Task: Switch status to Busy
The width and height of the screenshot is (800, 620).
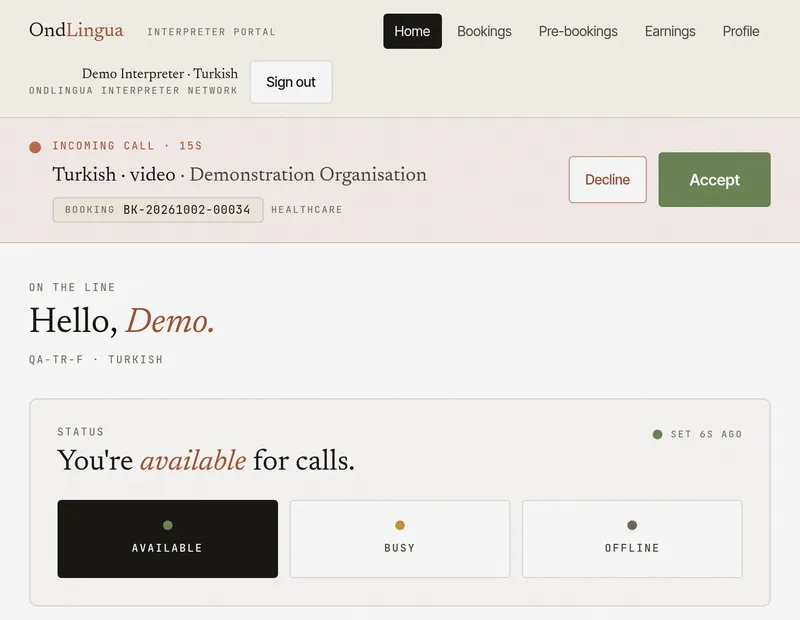Action: point(400,539)
